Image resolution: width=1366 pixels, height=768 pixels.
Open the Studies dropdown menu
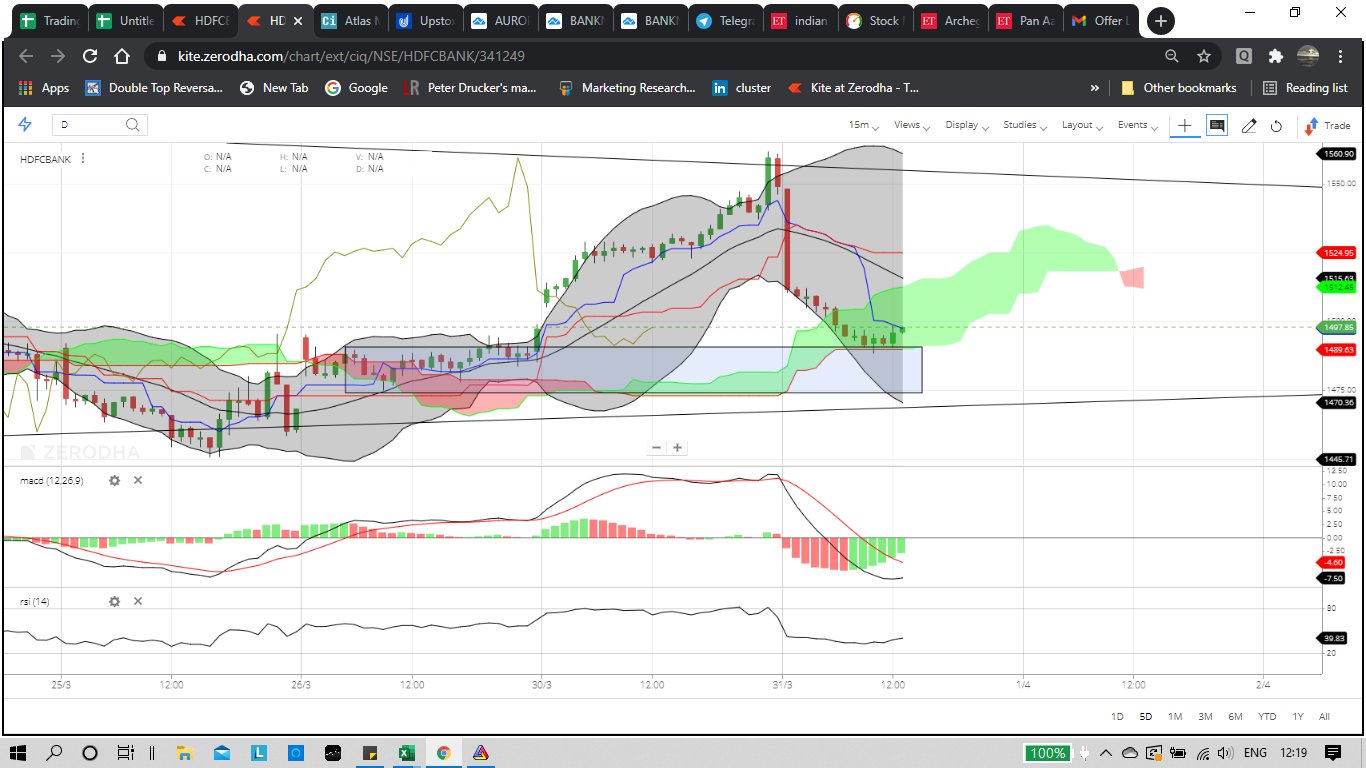tap(1024, 125)
